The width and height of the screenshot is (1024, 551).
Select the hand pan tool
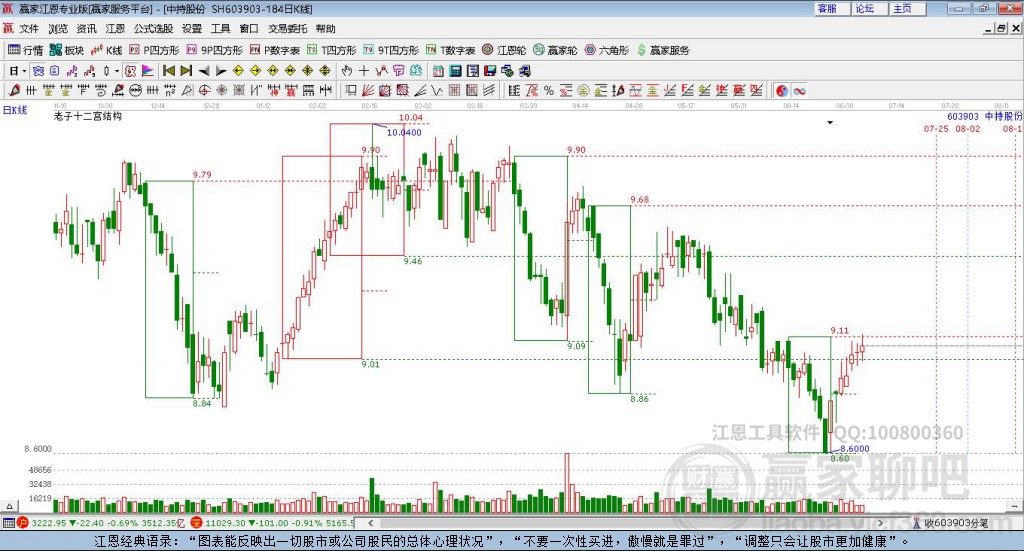(x=346, y=71)
